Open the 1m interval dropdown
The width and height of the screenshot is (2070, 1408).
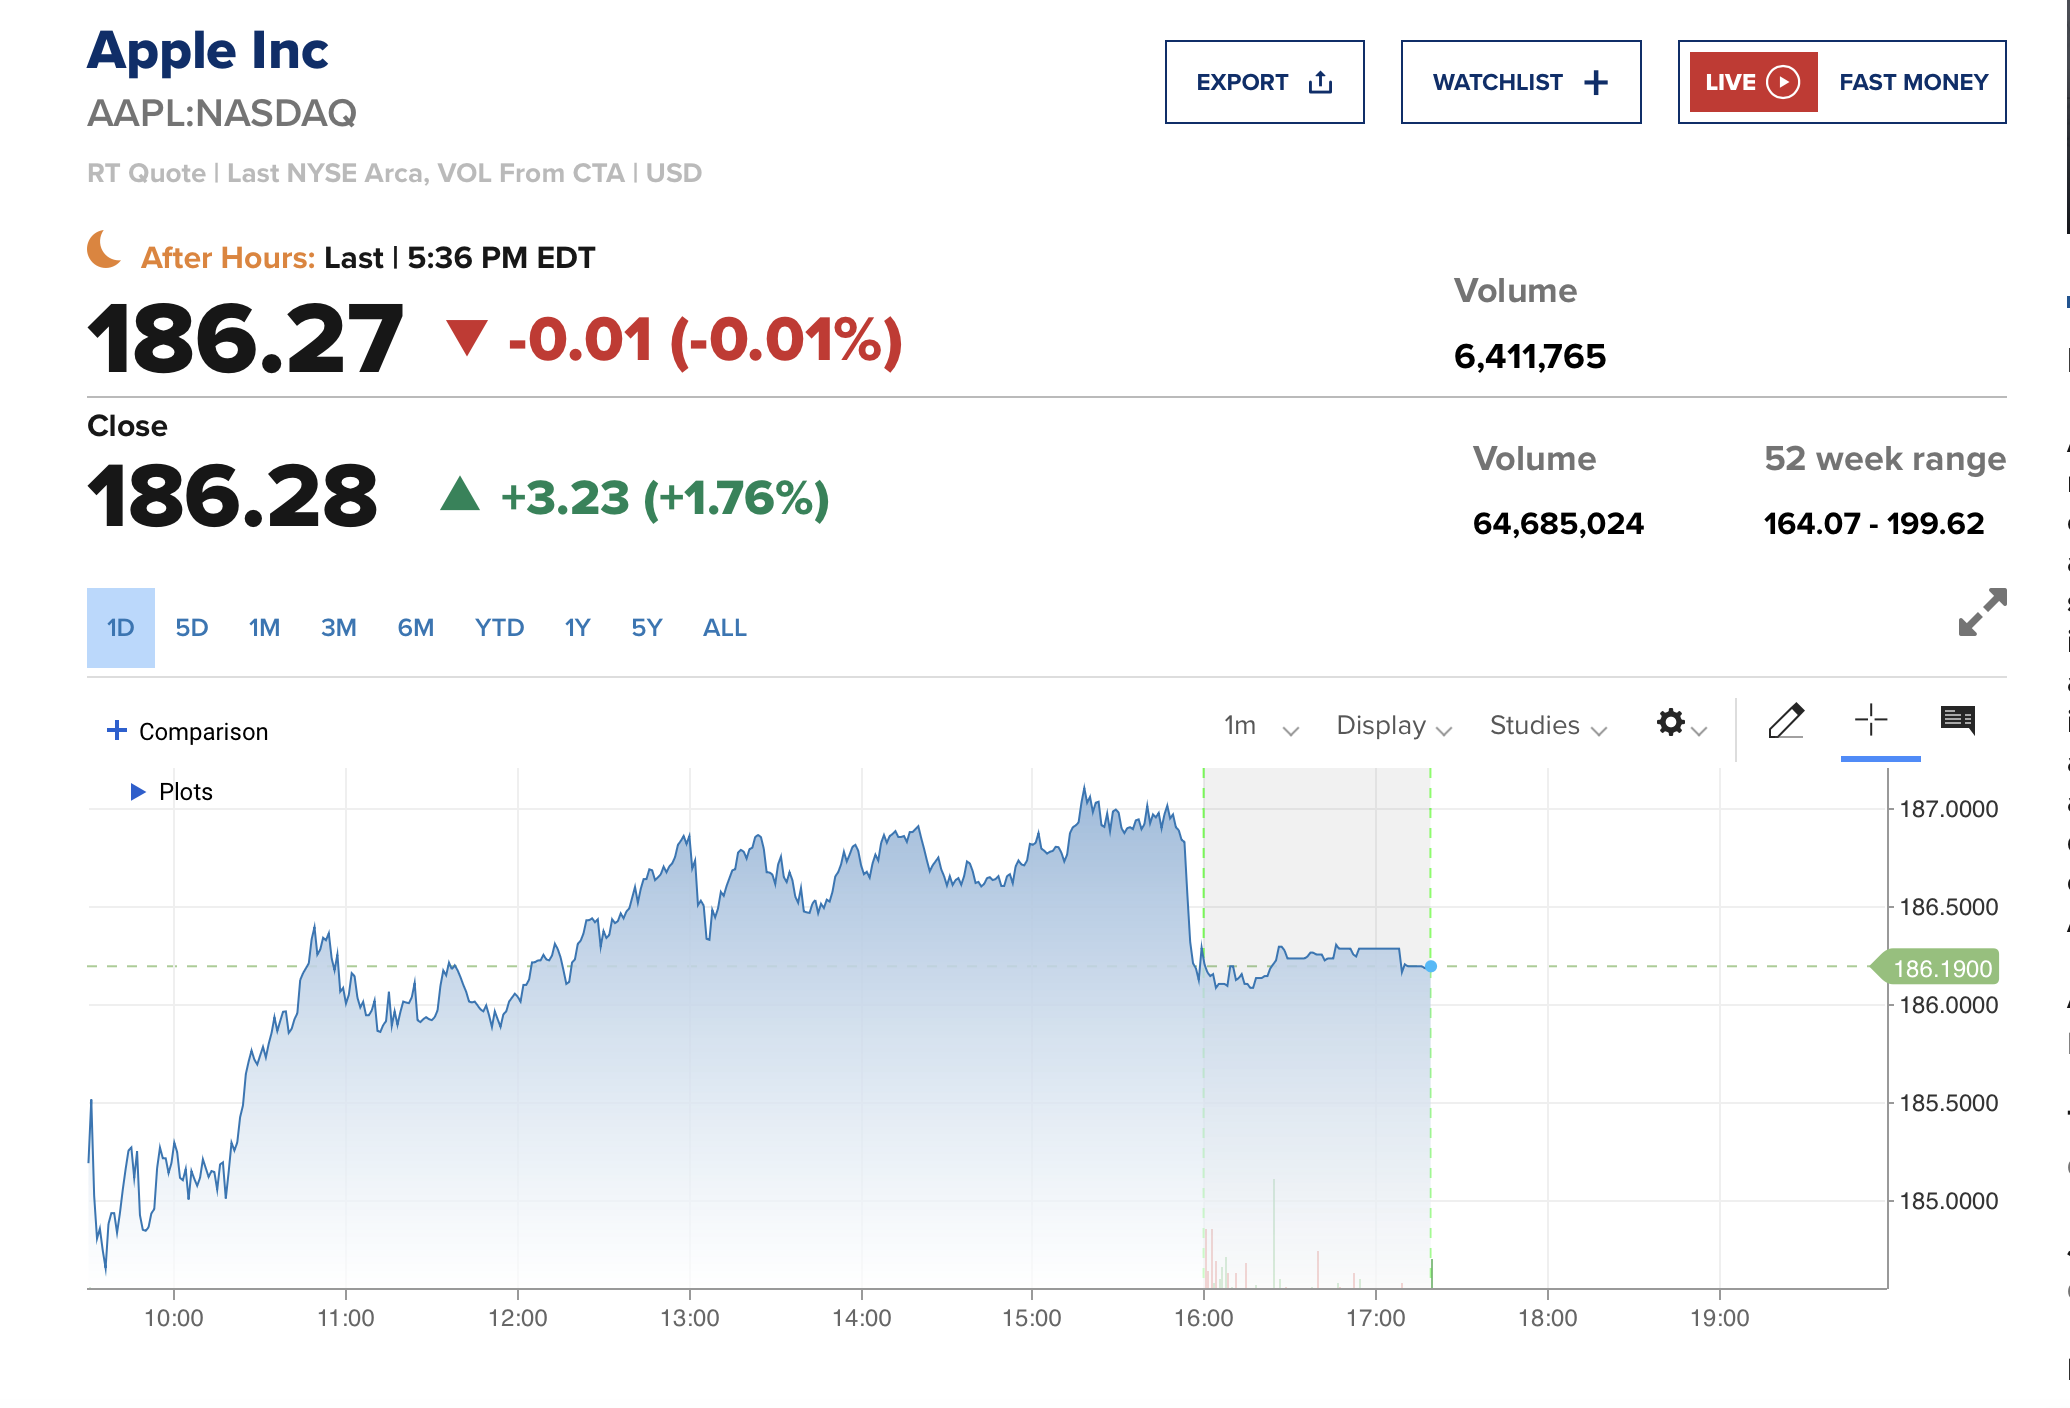1260,726
